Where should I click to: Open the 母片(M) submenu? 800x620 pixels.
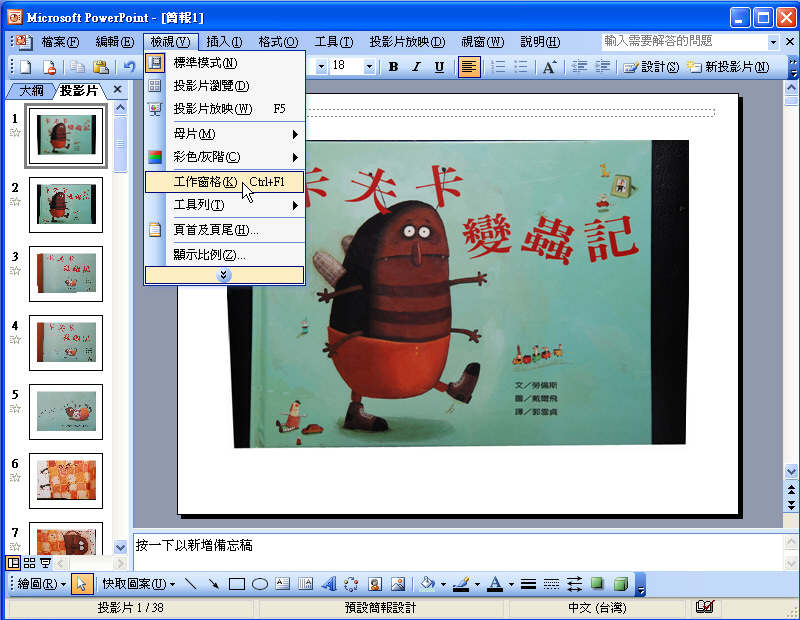224,134
